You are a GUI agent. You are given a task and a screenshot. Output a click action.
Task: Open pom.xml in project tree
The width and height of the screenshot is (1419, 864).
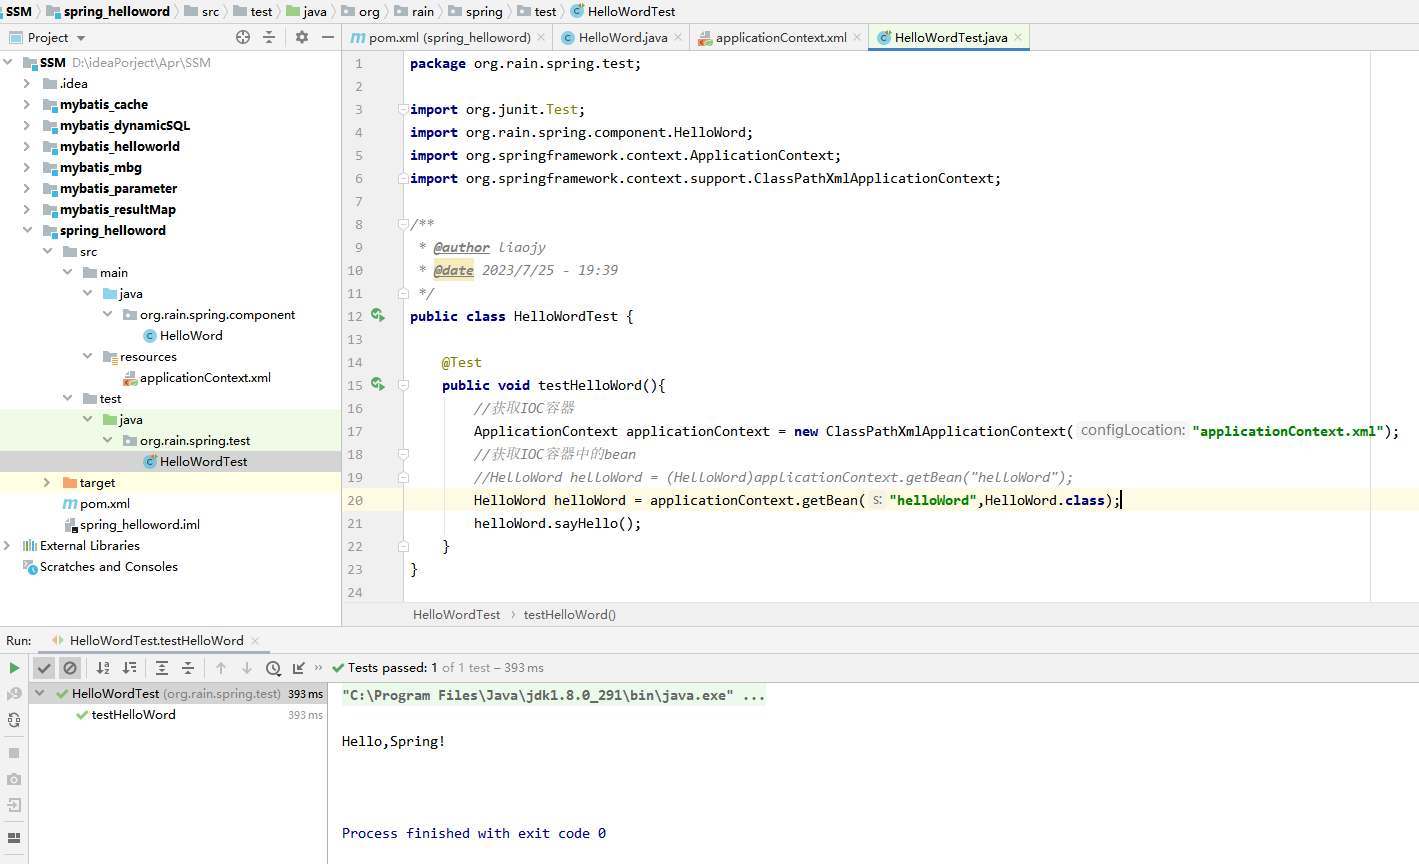coord(104,504)
